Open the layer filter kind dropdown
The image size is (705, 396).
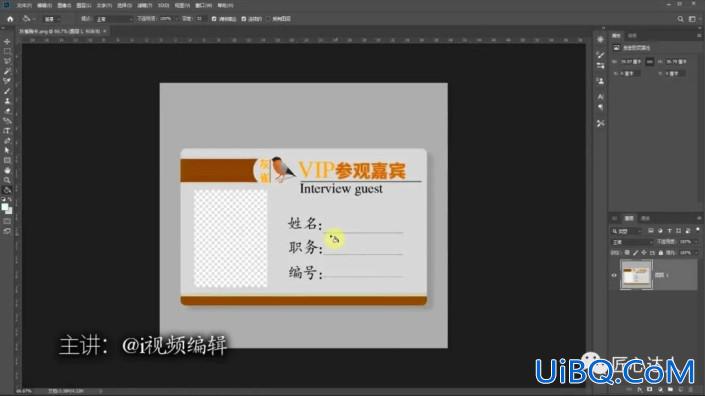pyautogui.click(x=627, y=231)
